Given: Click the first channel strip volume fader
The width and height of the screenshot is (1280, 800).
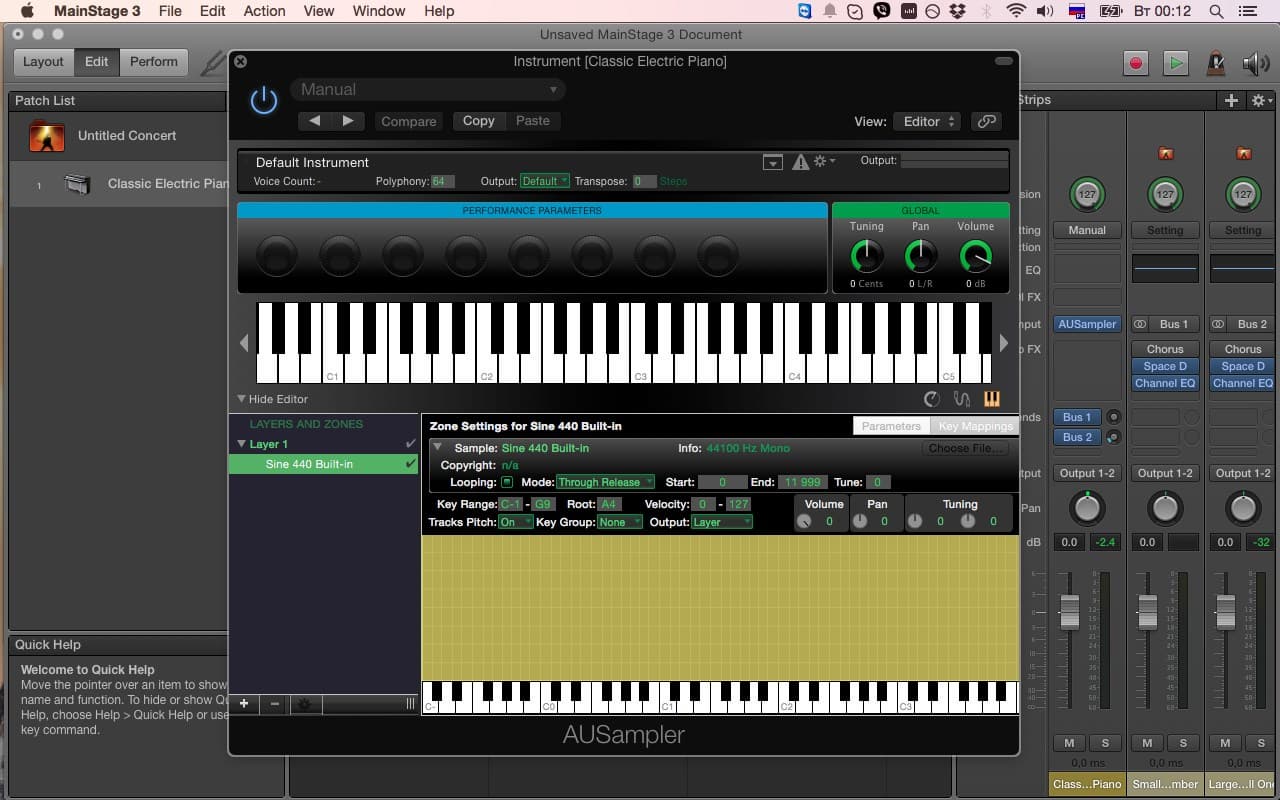Looking at the screenshot, I should click(1069, 611).
